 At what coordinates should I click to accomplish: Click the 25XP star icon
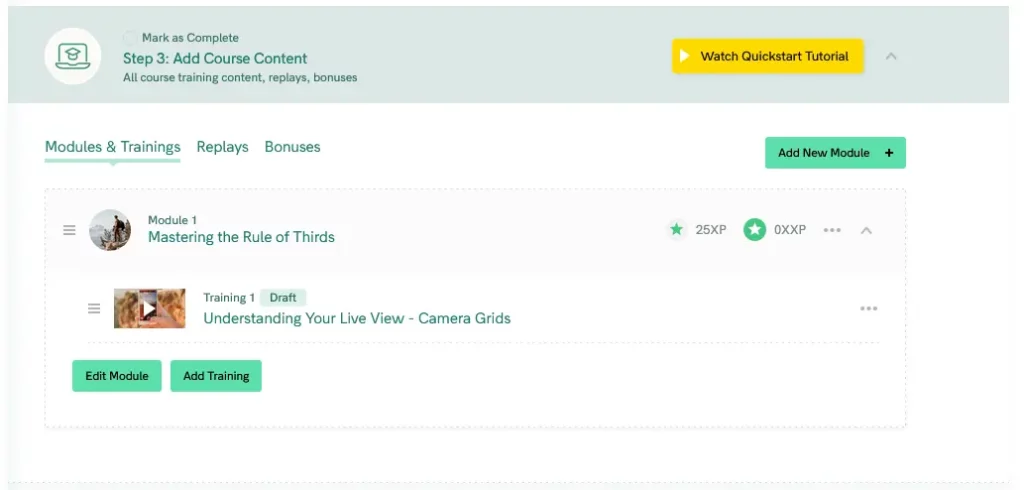677,229
